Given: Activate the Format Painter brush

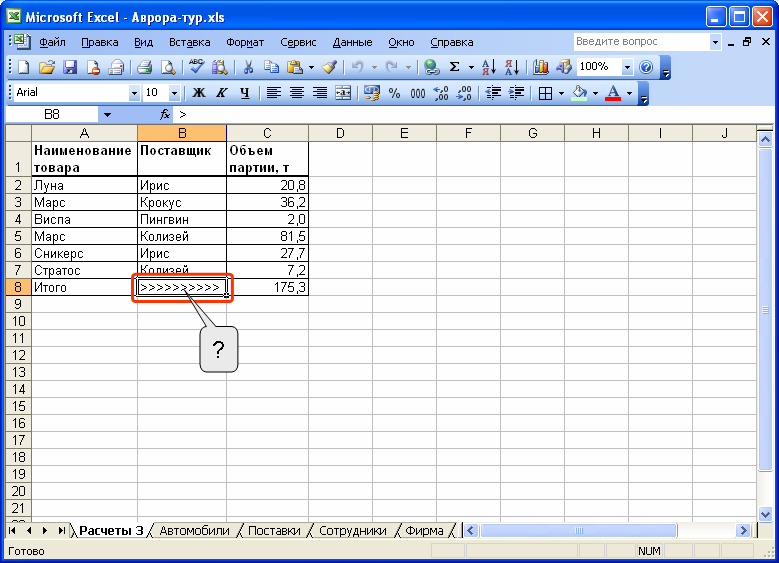Looking at the screenshot, I should [329, 67].
